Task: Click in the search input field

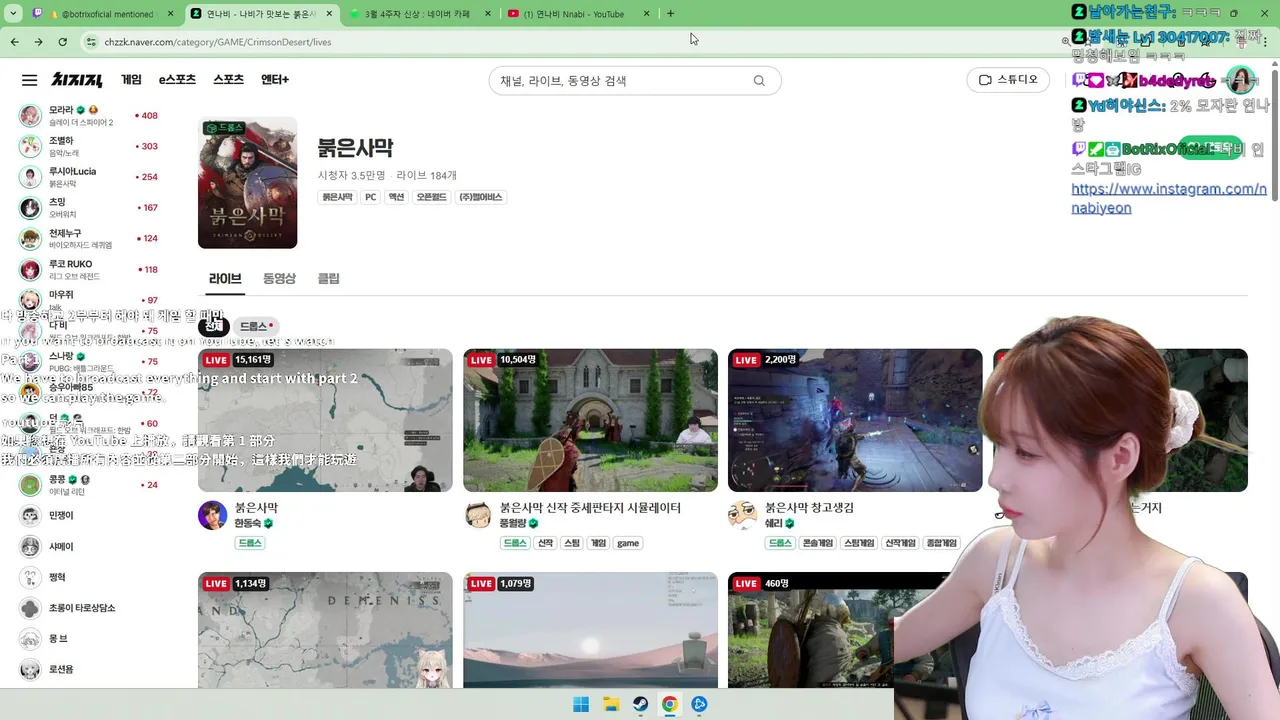Action: [x=620, y=81]
